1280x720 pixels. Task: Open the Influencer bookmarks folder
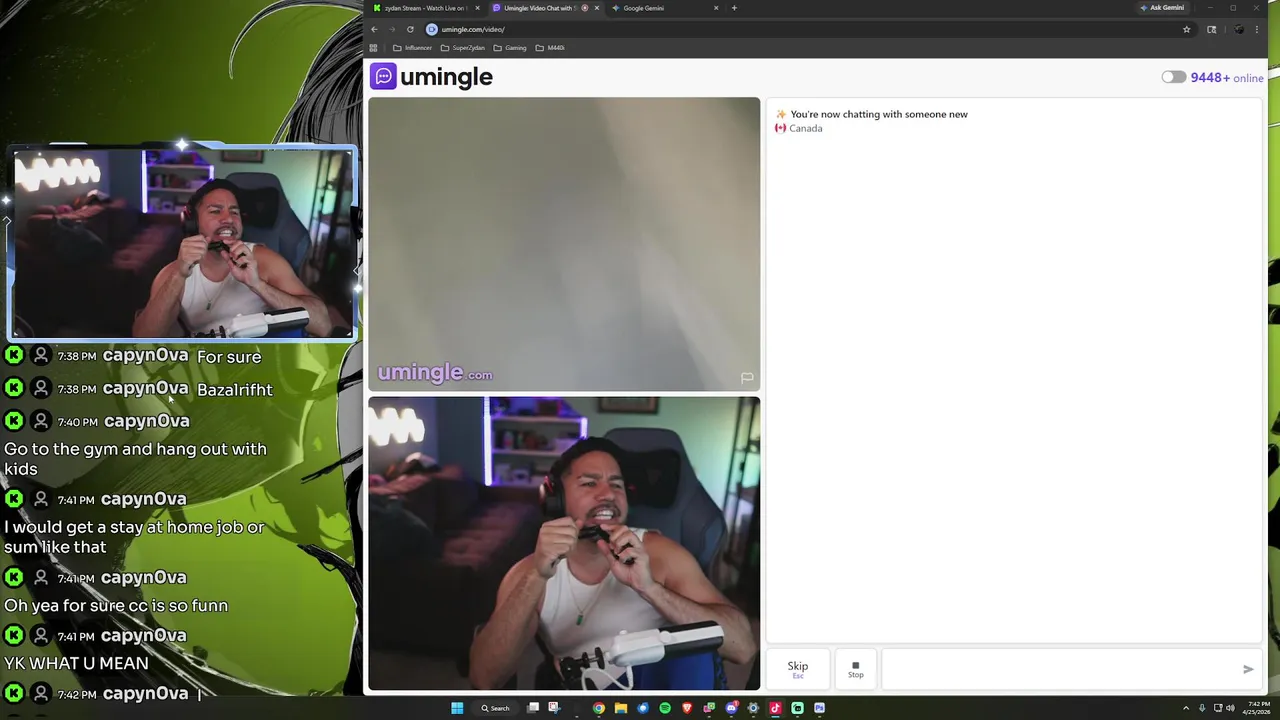(412, 48)
